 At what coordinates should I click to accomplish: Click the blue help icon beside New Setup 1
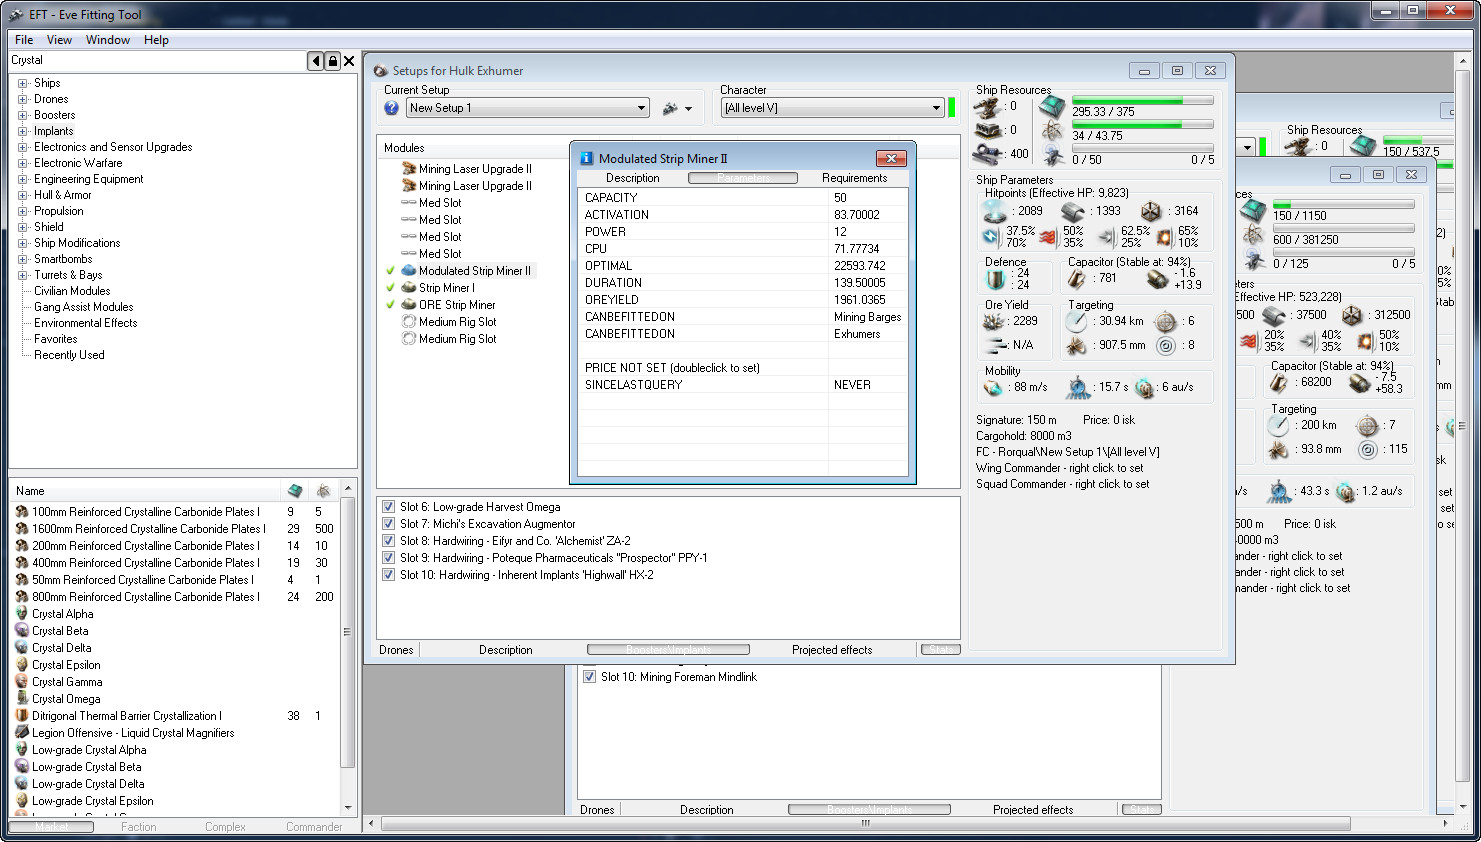coord(391,108)
